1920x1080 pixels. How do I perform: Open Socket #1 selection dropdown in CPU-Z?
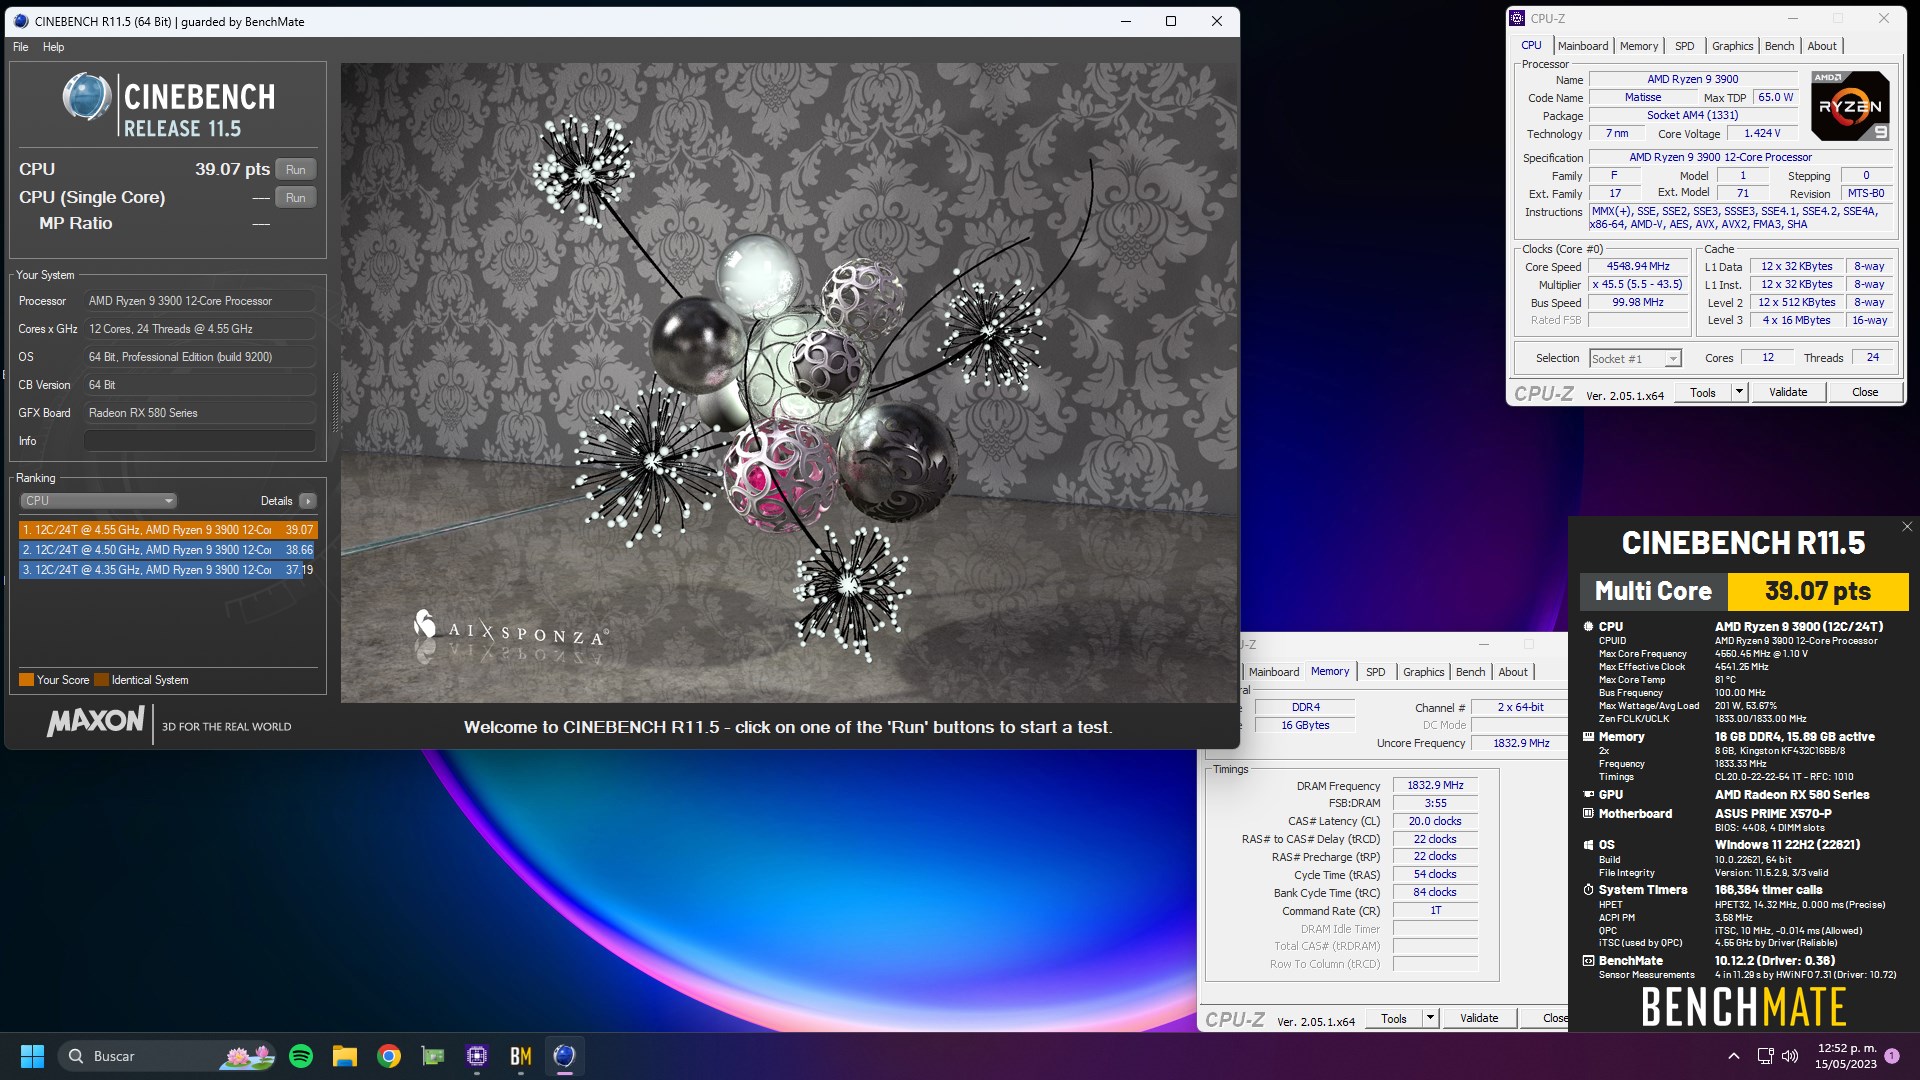(1635, 359)
